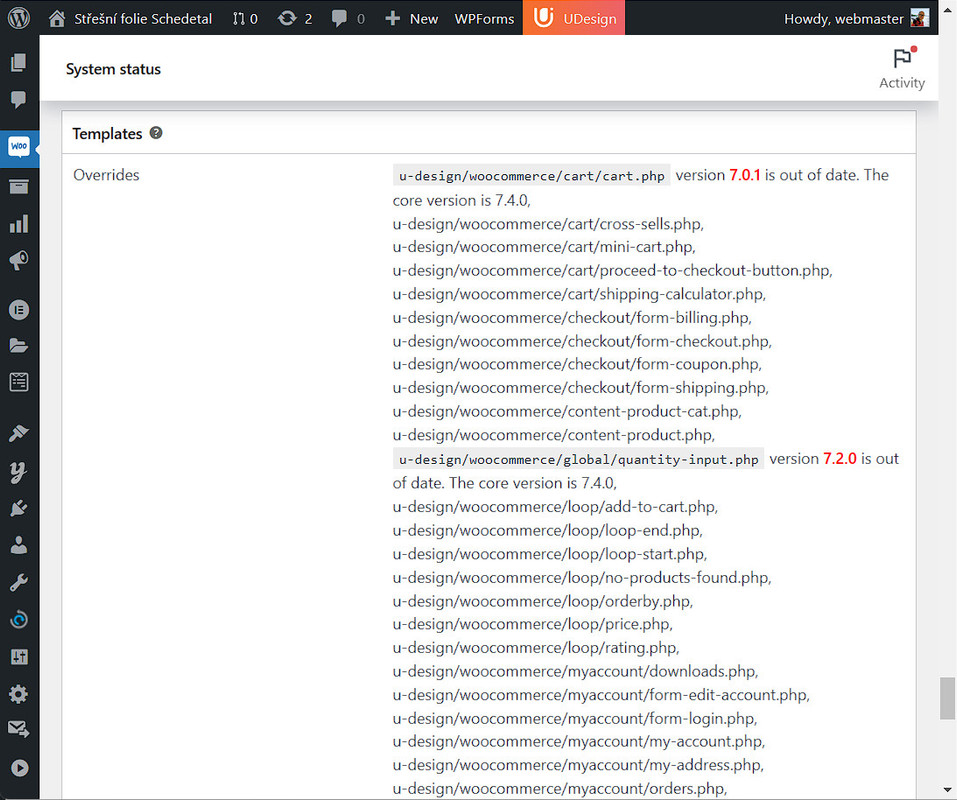
Task: Open Marketing megaphone icon
Action: click(x=19, y=261)
